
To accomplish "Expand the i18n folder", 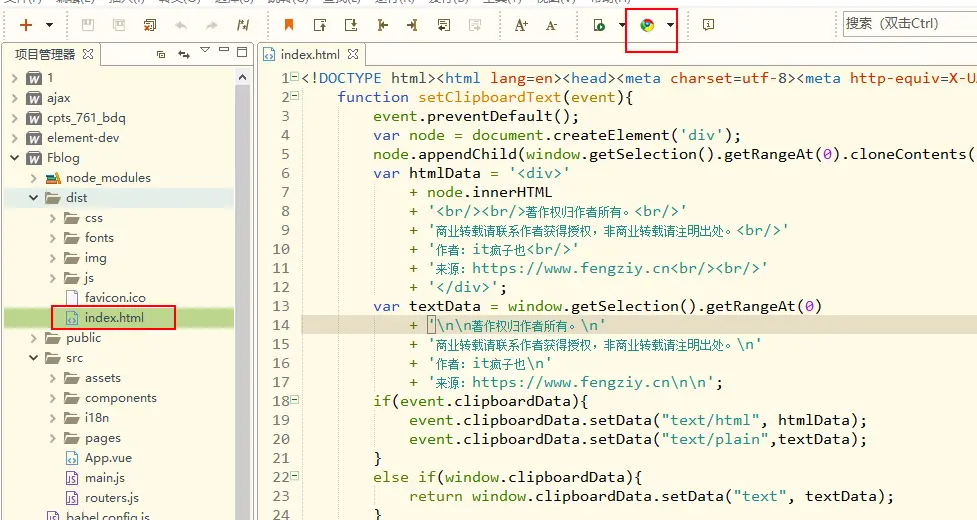I will coord(53,418).
